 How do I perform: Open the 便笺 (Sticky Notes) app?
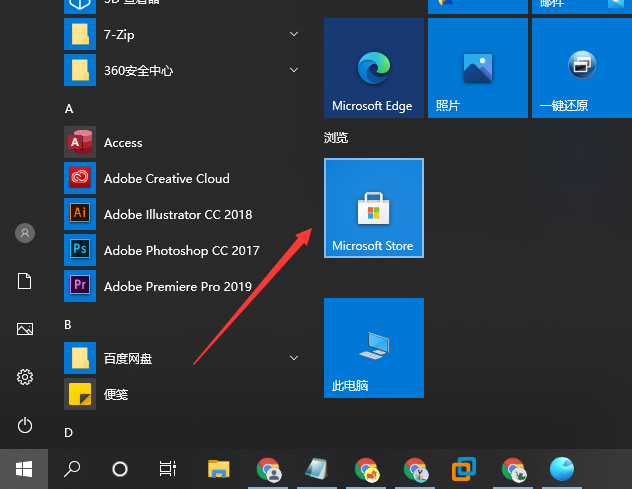coord(115,394)
